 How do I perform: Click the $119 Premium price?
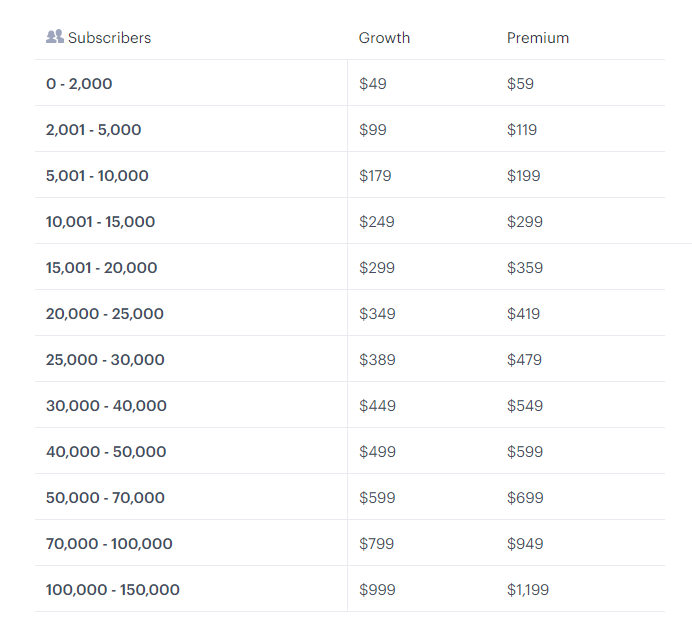pos(522,130)
